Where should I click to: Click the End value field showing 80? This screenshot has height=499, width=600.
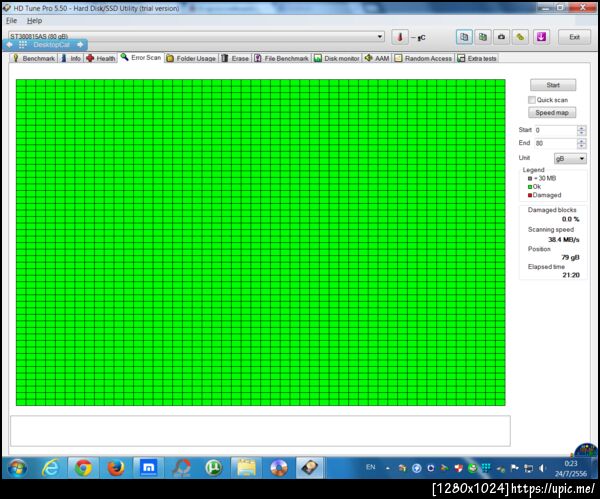(556, 143)
